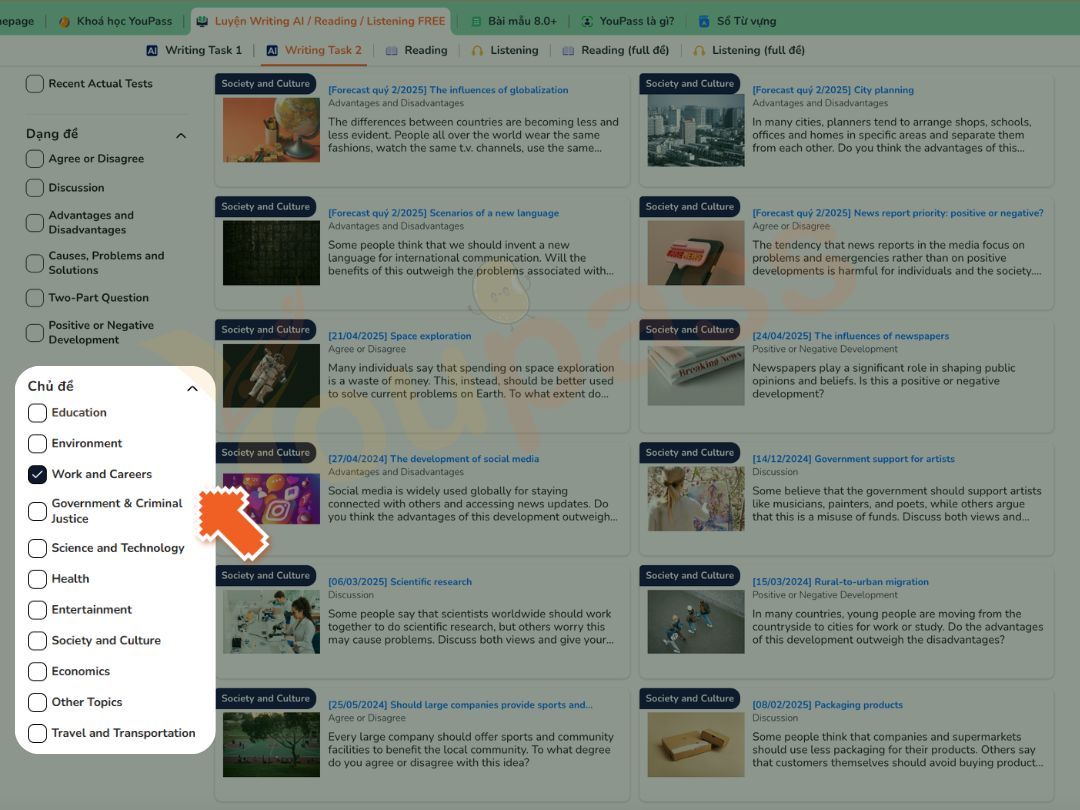Click the Reading tab book icon

392,50
